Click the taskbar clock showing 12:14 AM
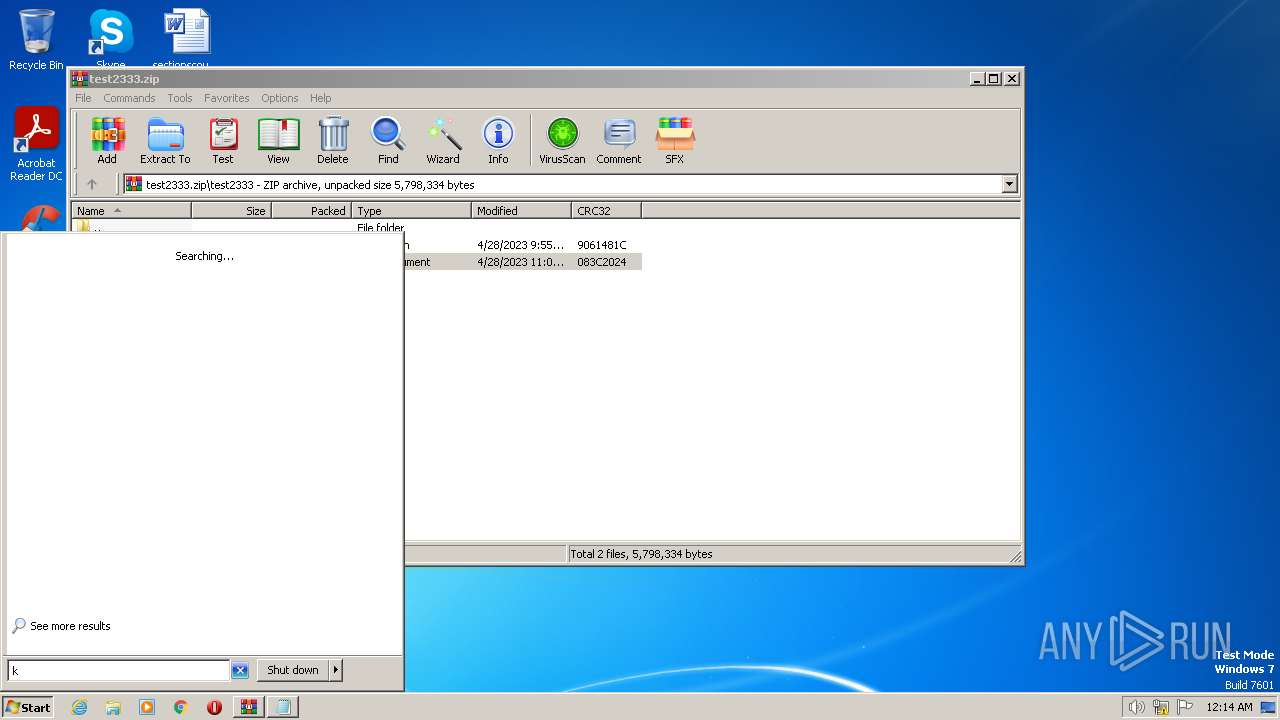 [1229, 707]
